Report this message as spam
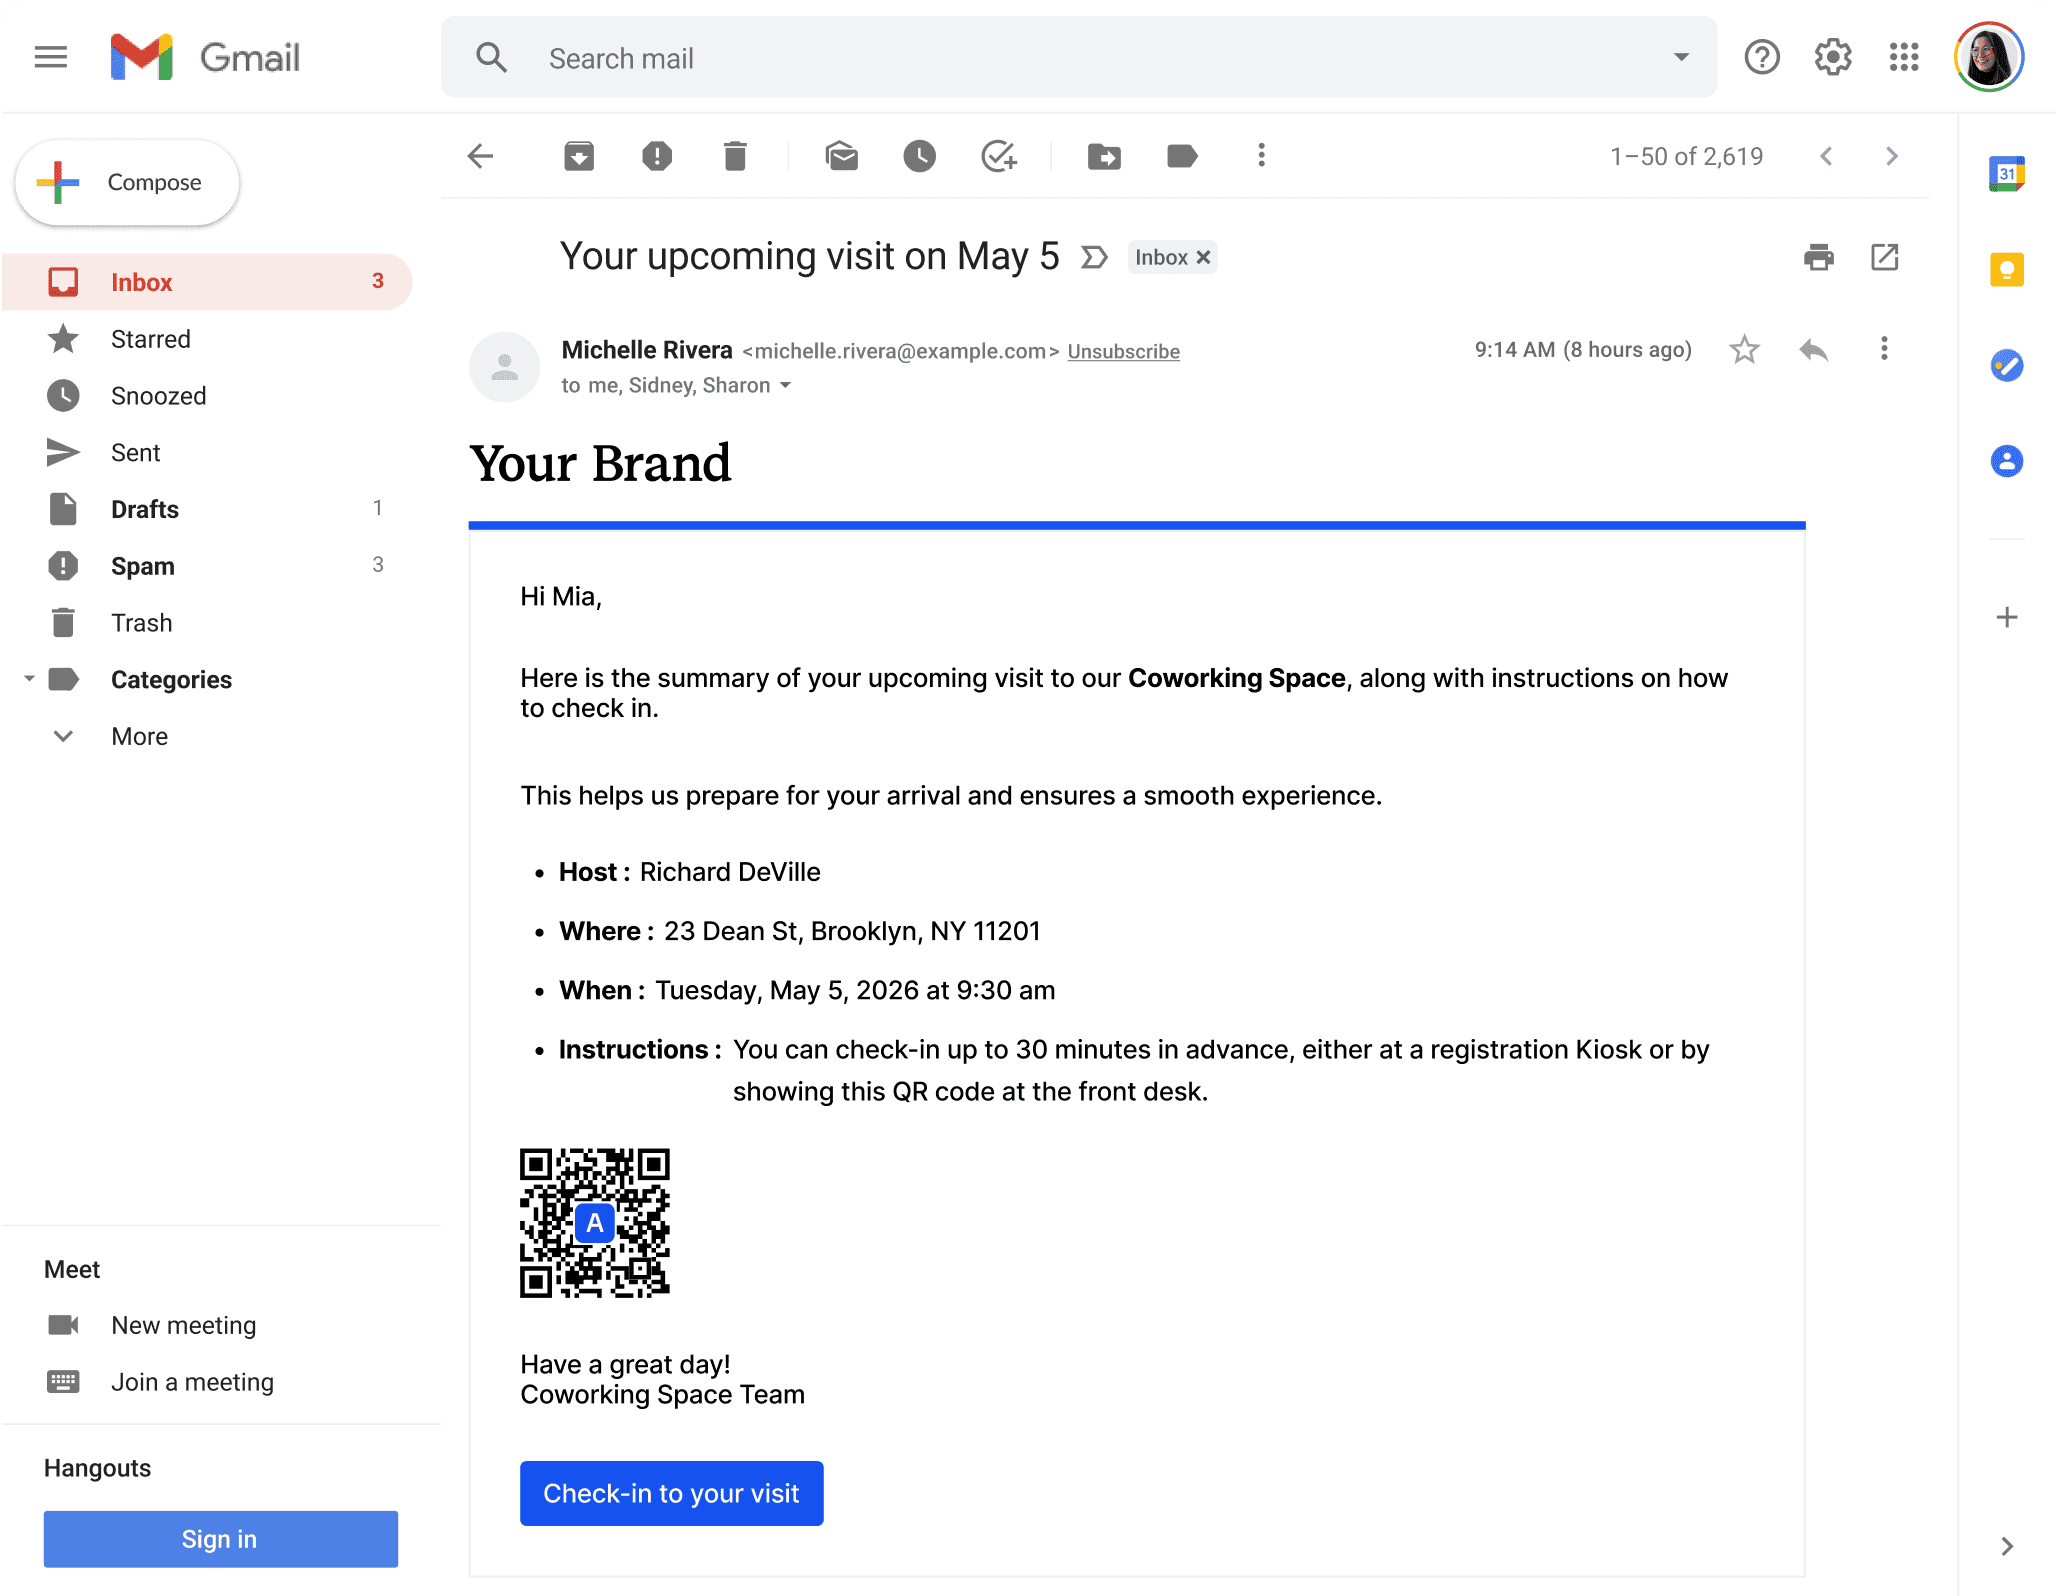Viewport: 2056px width, 1596px height. (657, 156)
